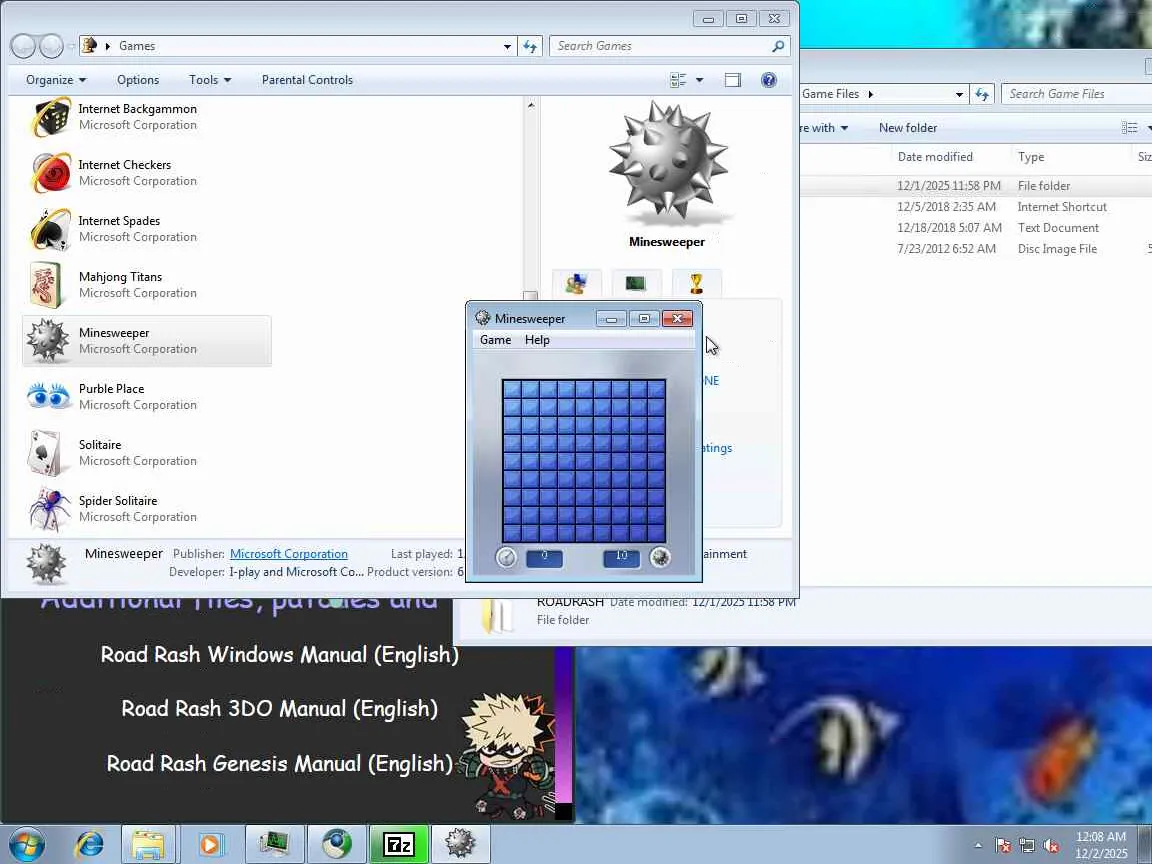Image resolution: width=1152 pixels, height=864 pixels.
Task: Click the Minesweeper timer clock icon
Action: coord(506,558)
